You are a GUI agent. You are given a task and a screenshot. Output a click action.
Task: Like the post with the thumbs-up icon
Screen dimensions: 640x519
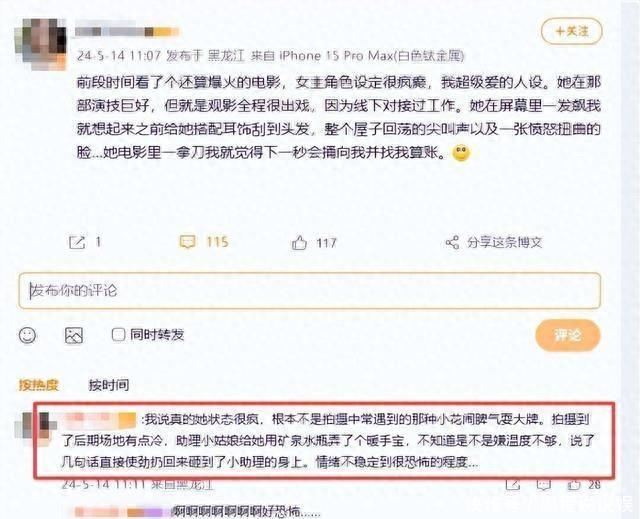click(299, 243)
